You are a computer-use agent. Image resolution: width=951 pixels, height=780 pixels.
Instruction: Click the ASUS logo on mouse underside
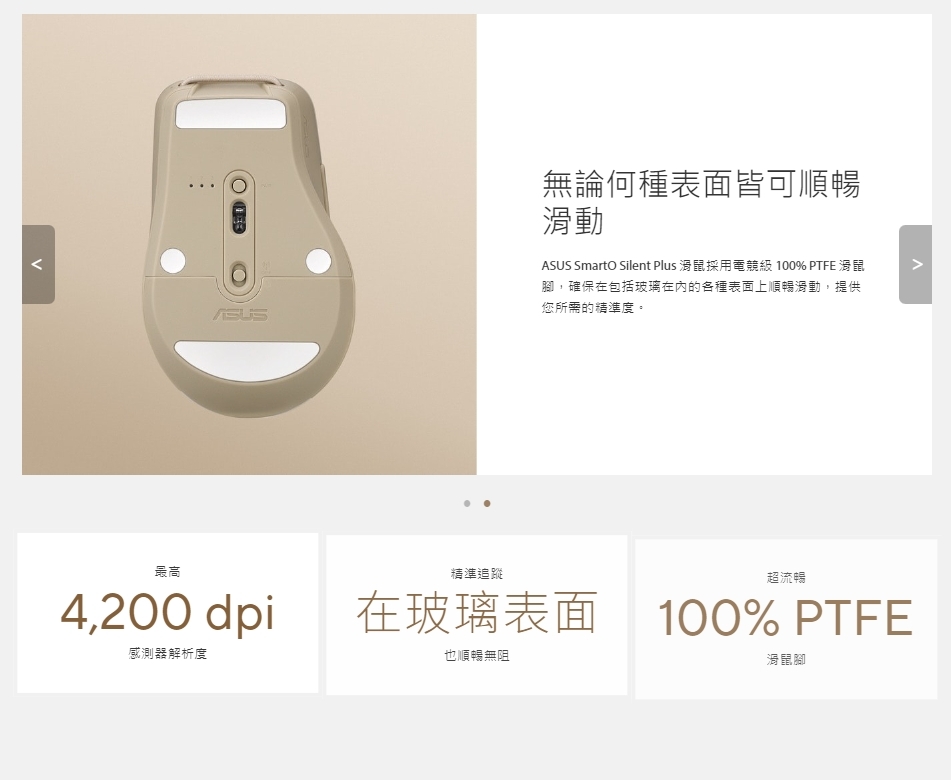click(240, 314)
